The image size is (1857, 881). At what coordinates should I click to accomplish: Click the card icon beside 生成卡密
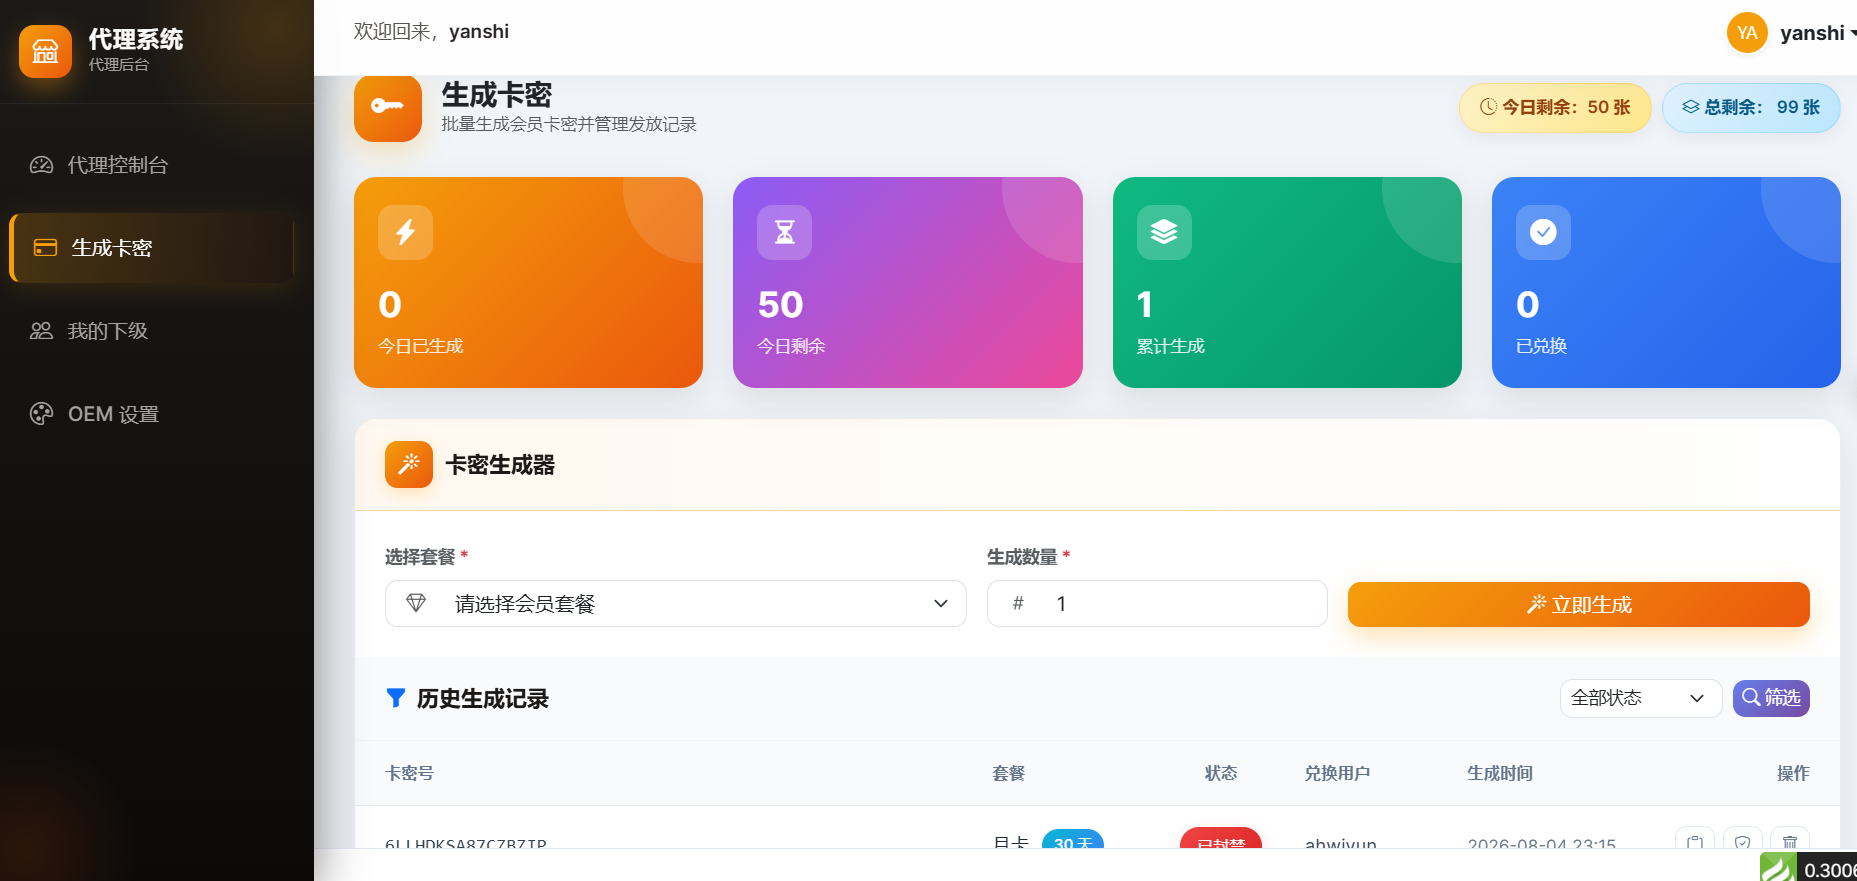pos(46,248)
